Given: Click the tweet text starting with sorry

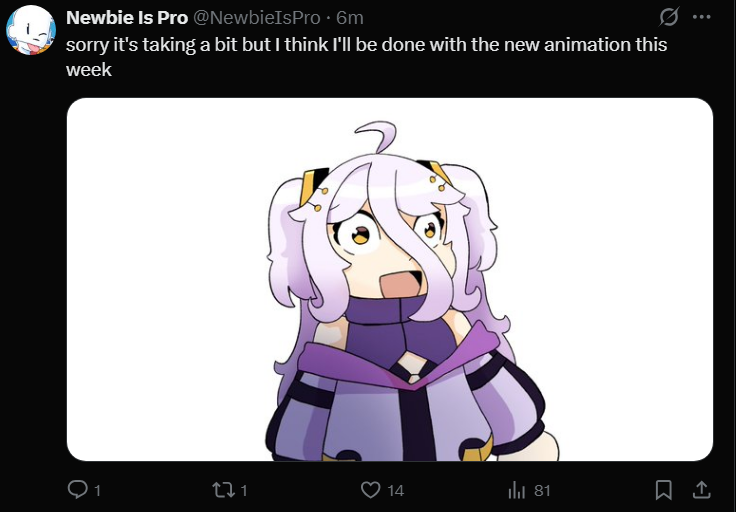Looking at the screenshot, I should point(366,57).
